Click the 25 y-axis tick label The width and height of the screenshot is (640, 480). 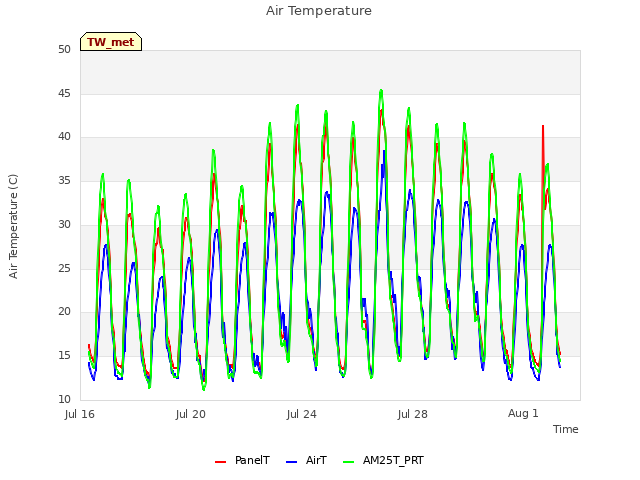[64, 268]
